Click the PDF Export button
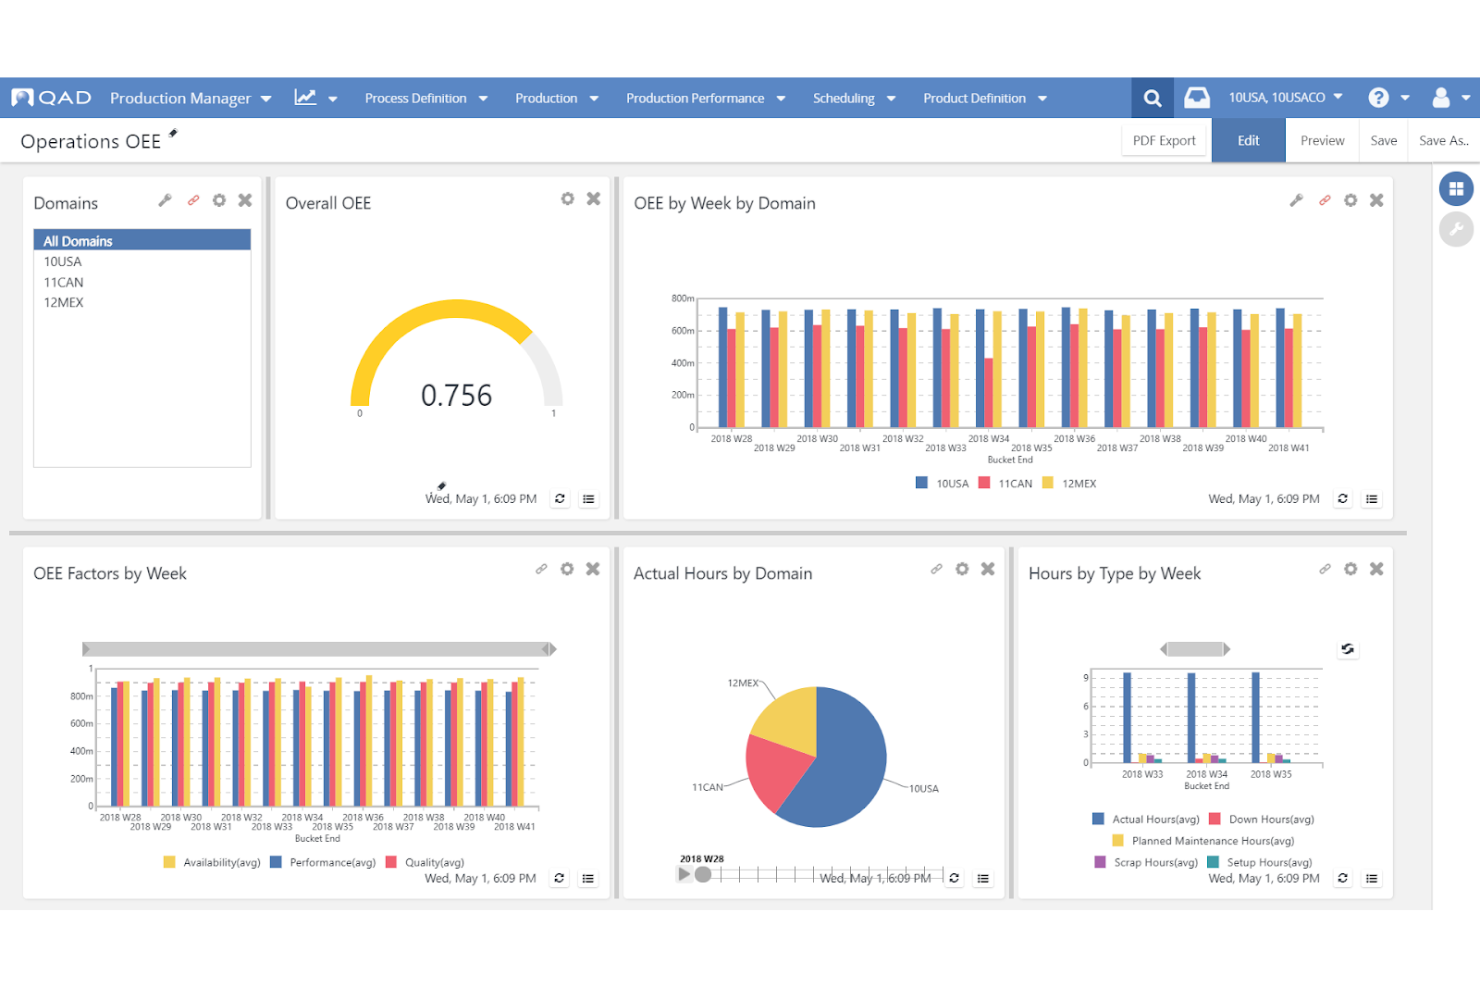 pos(1163,140)
